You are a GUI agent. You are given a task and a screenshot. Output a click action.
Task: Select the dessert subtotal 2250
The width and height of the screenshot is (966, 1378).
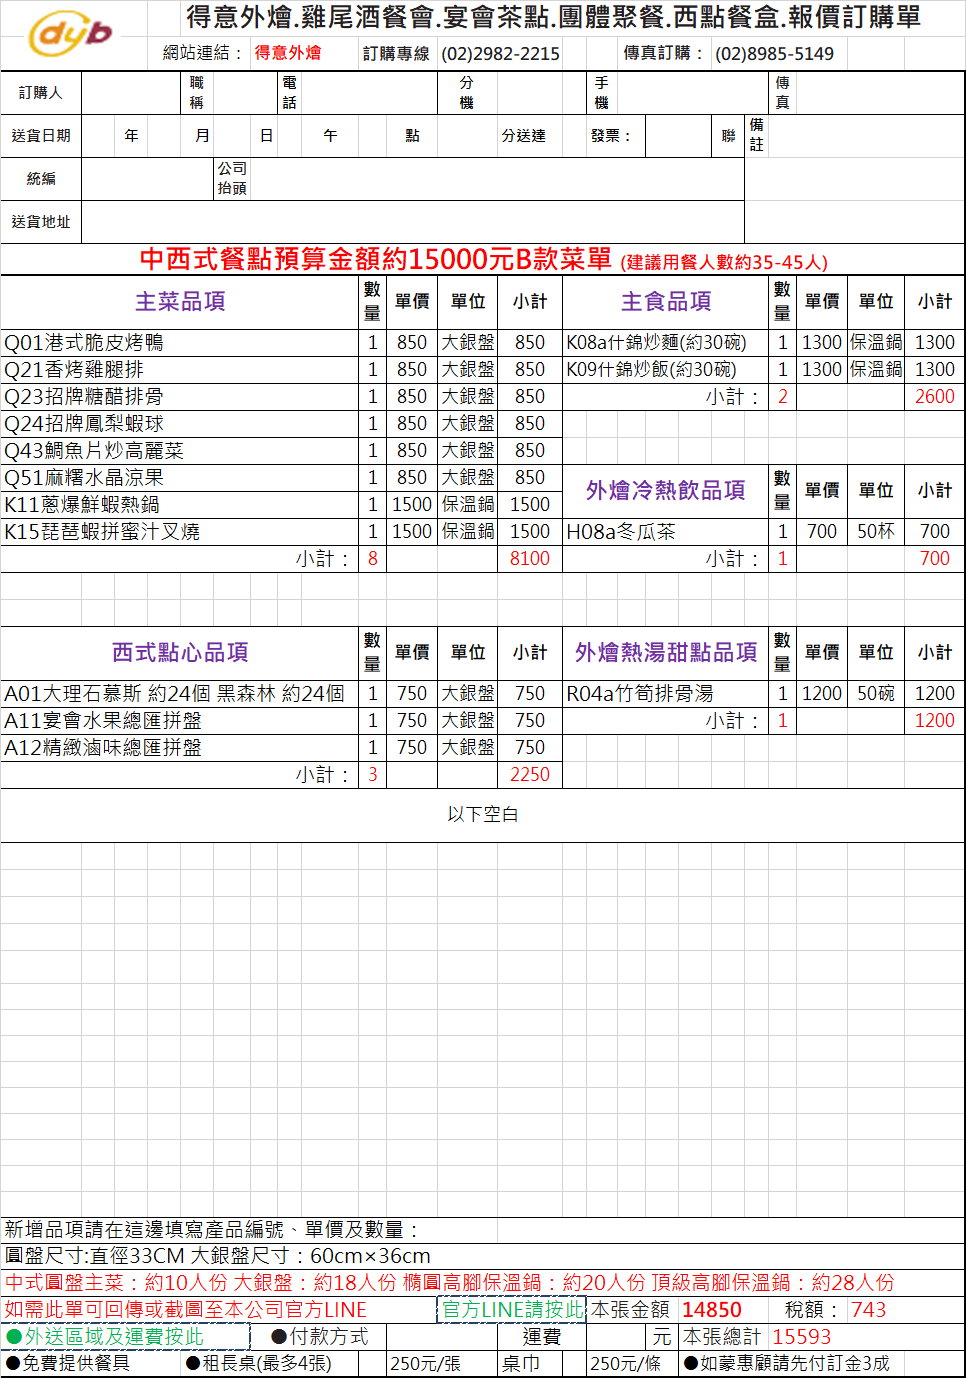530,774
